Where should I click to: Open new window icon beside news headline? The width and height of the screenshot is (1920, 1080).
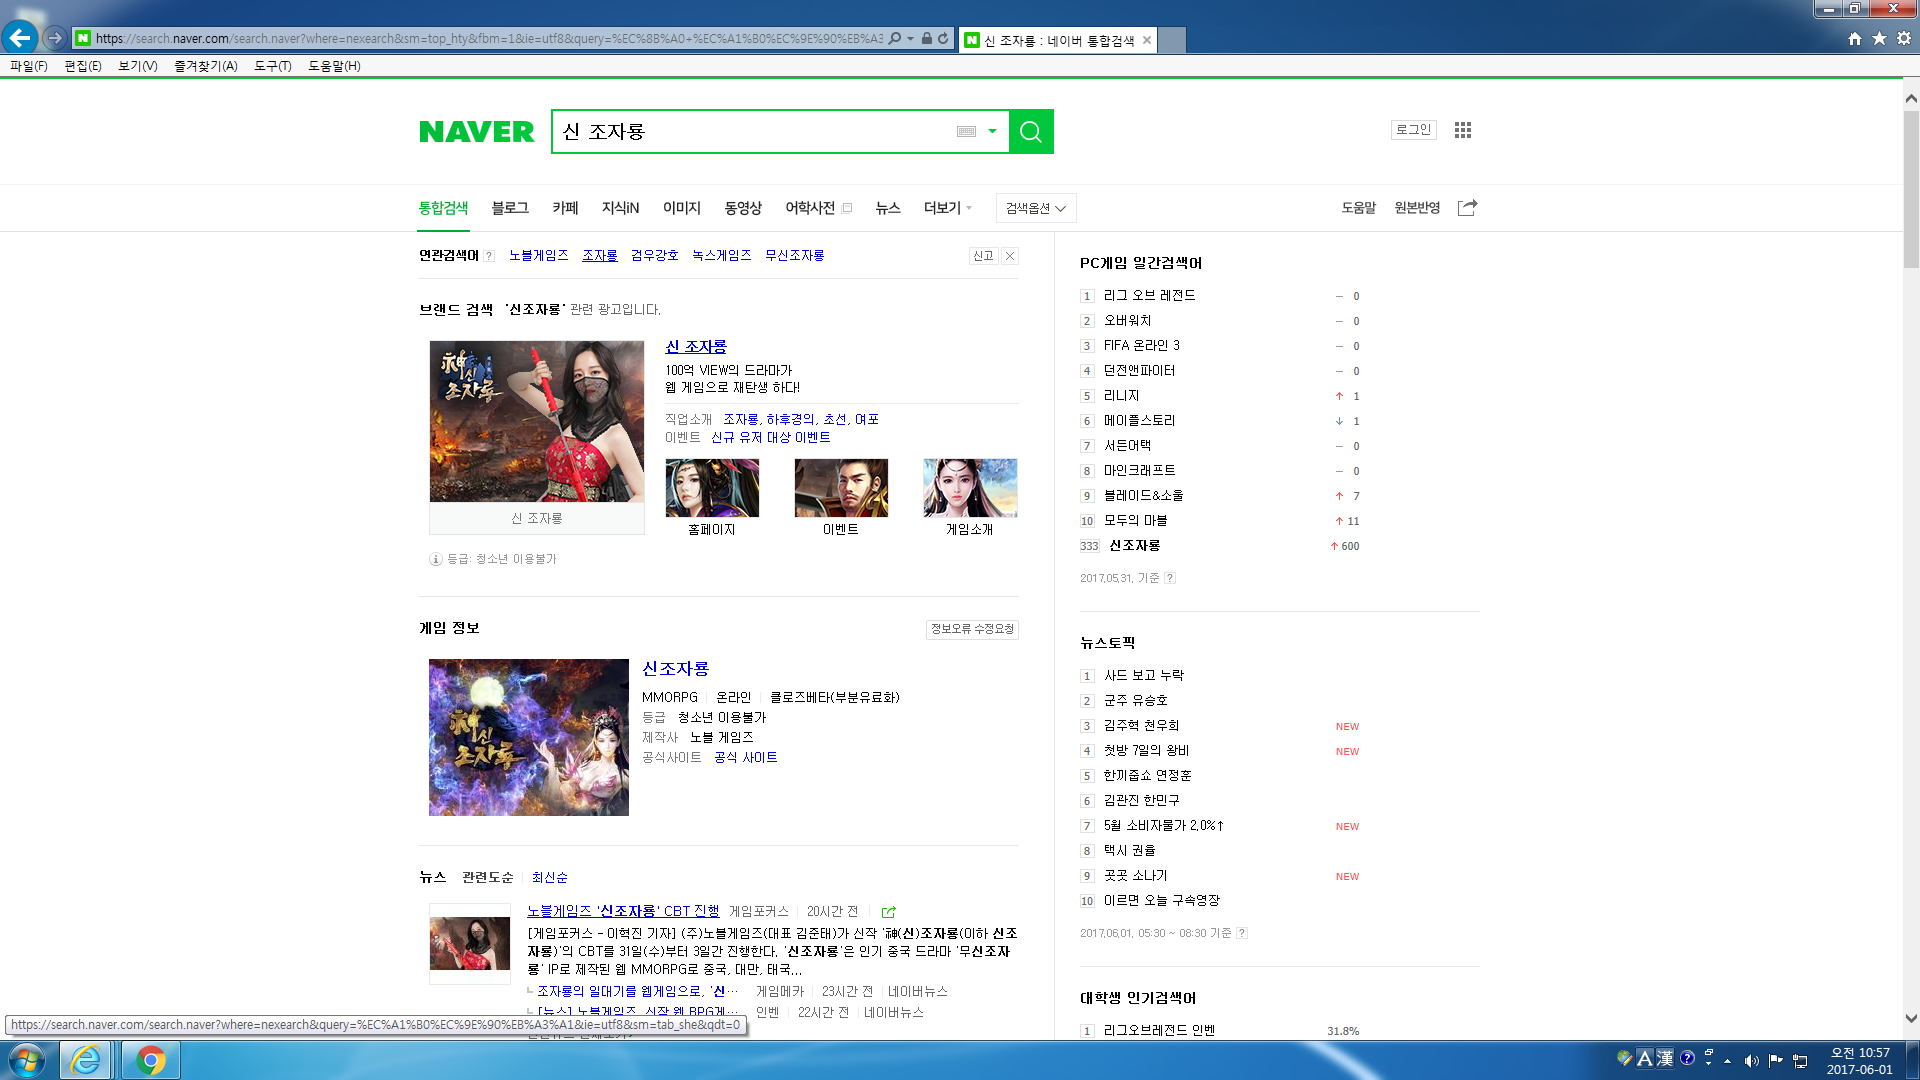point(888,911)
